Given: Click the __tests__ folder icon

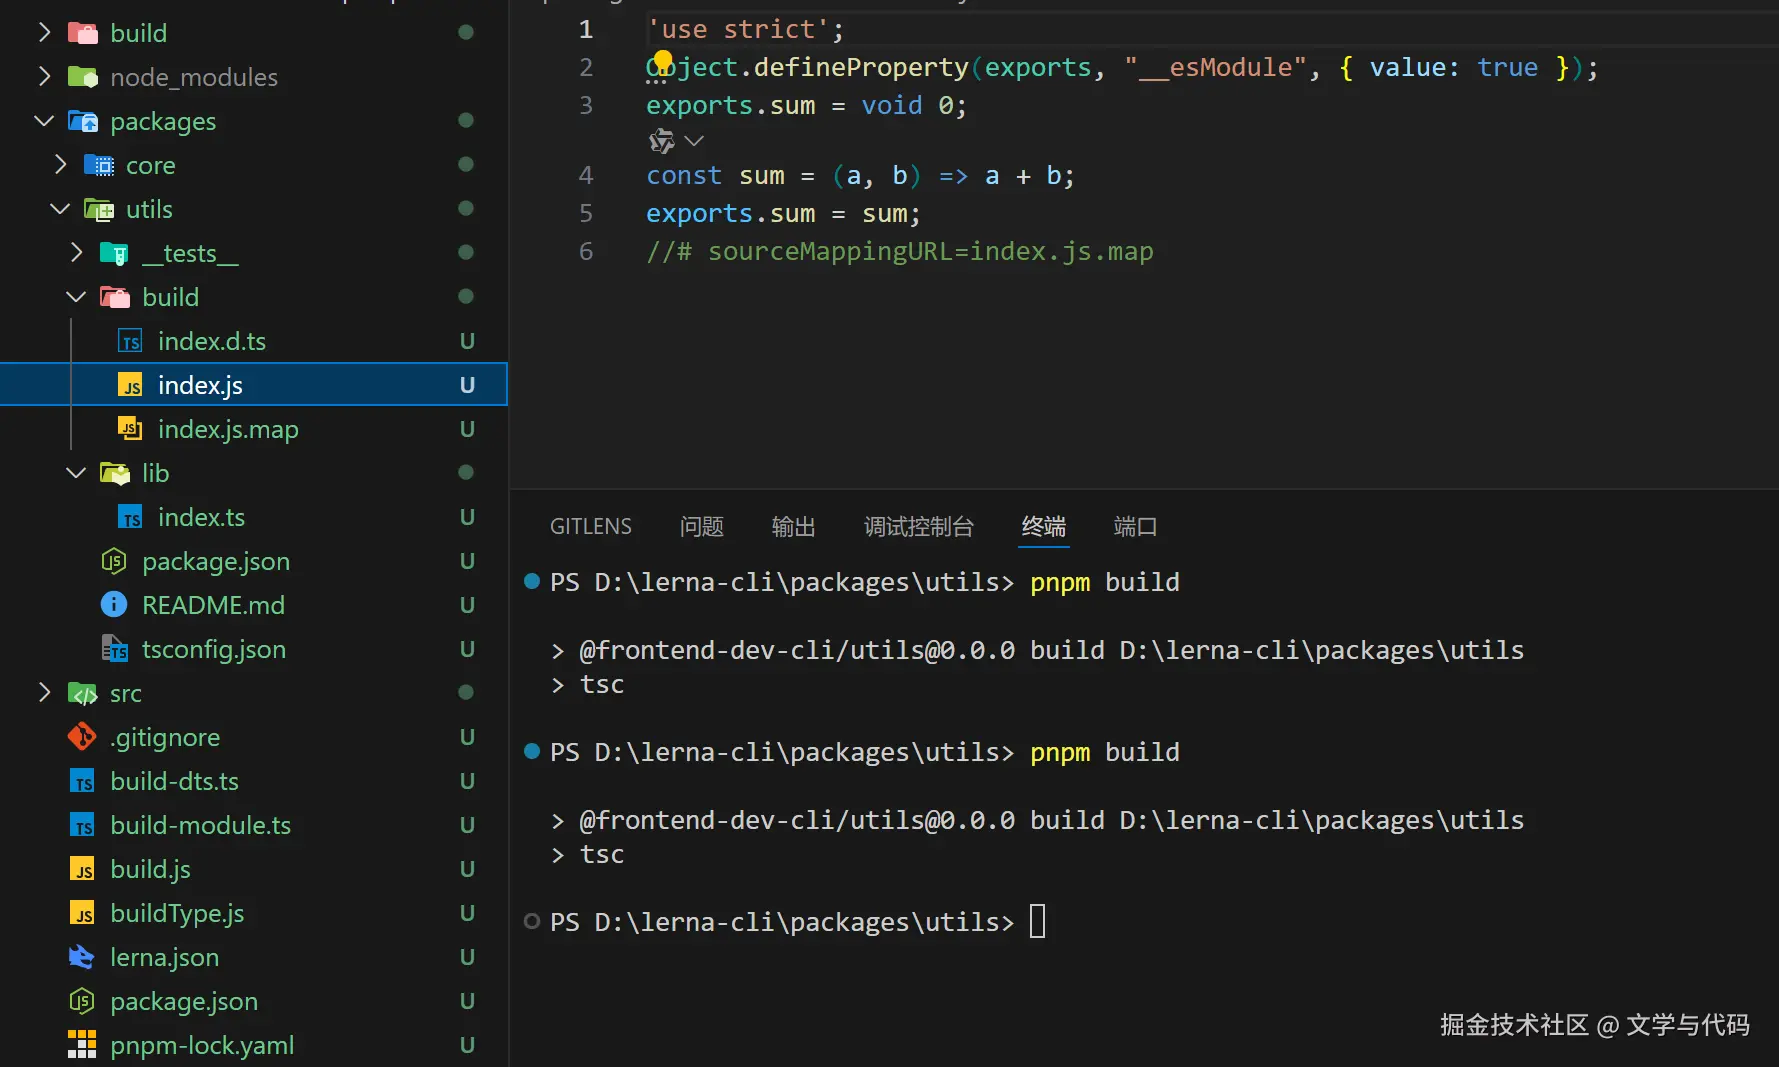Looking at the screenshot, I should (x=115, y=253).
